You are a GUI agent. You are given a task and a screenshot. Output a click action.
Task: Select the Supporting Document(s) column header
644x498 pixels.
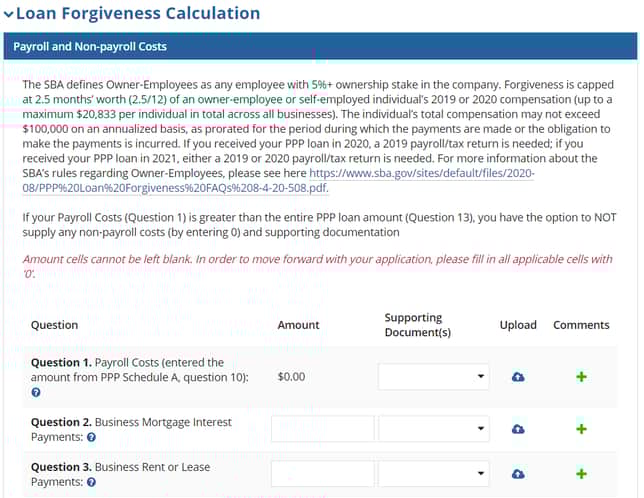click(418, 325)
